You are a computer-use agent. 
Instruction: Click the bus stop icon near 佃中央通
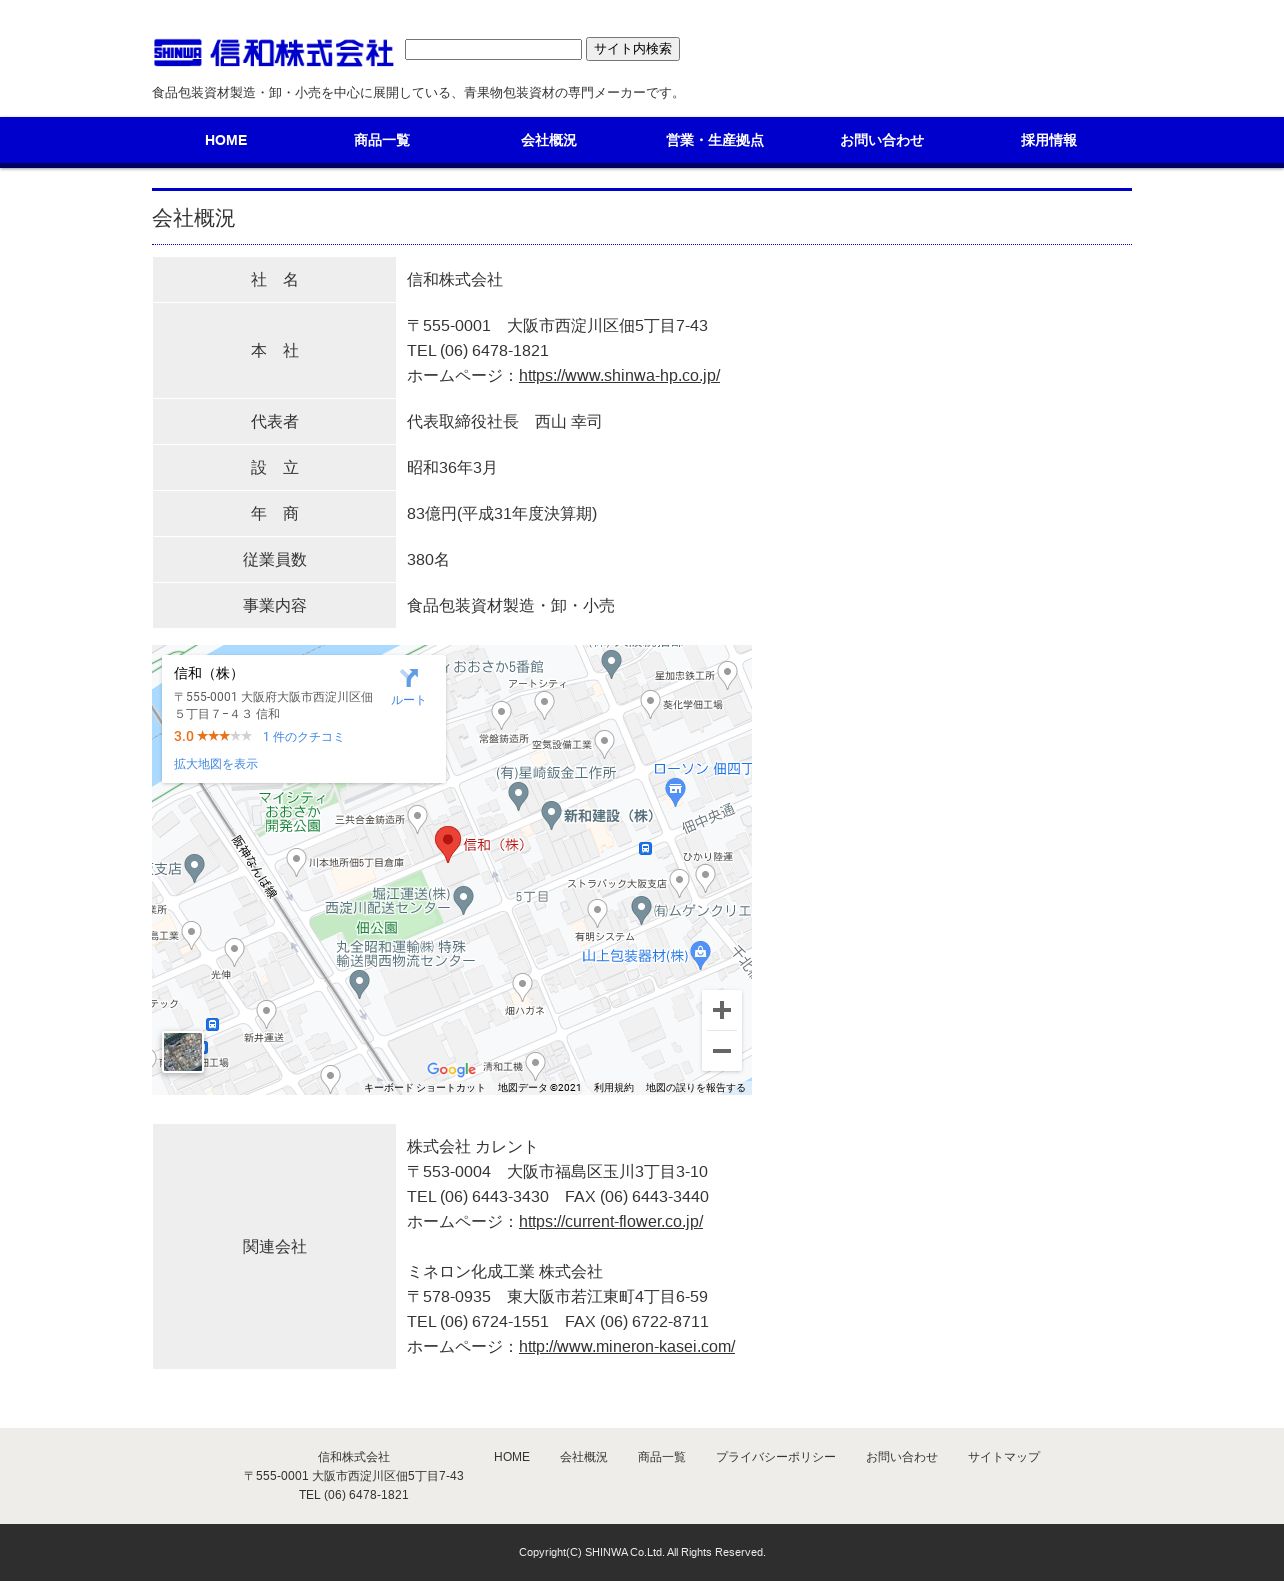tap(646, 849)
